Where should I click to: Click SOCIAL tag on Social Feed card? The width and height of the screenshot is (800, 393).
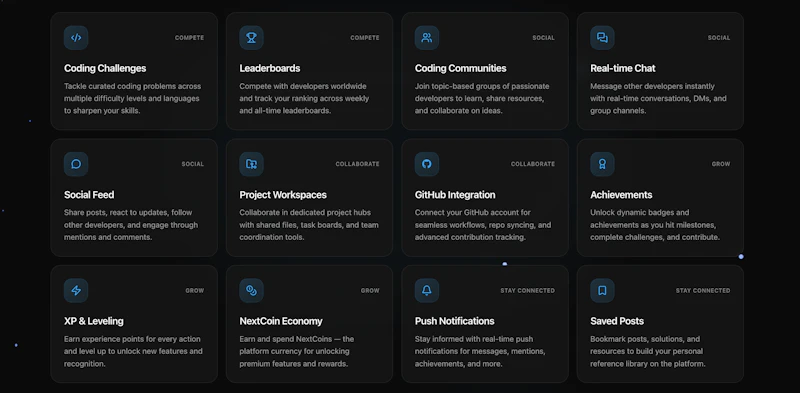tap(193, 164)
